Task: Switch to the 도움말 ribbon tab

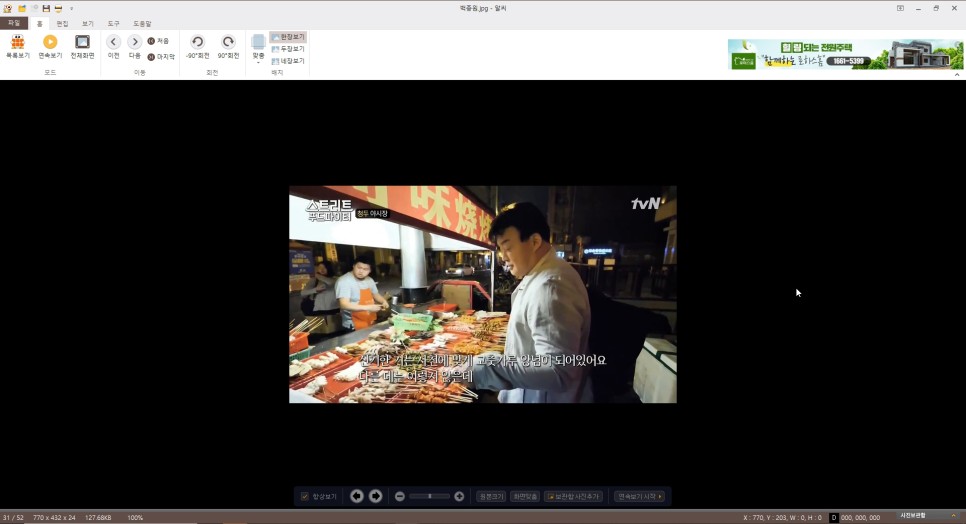Action: [142, 23]
